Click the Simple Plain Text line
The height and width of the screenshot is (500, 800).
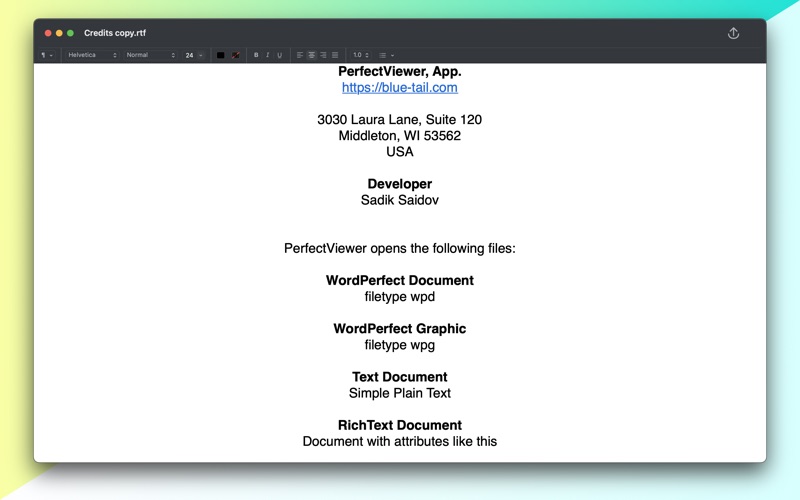(399, 393)
